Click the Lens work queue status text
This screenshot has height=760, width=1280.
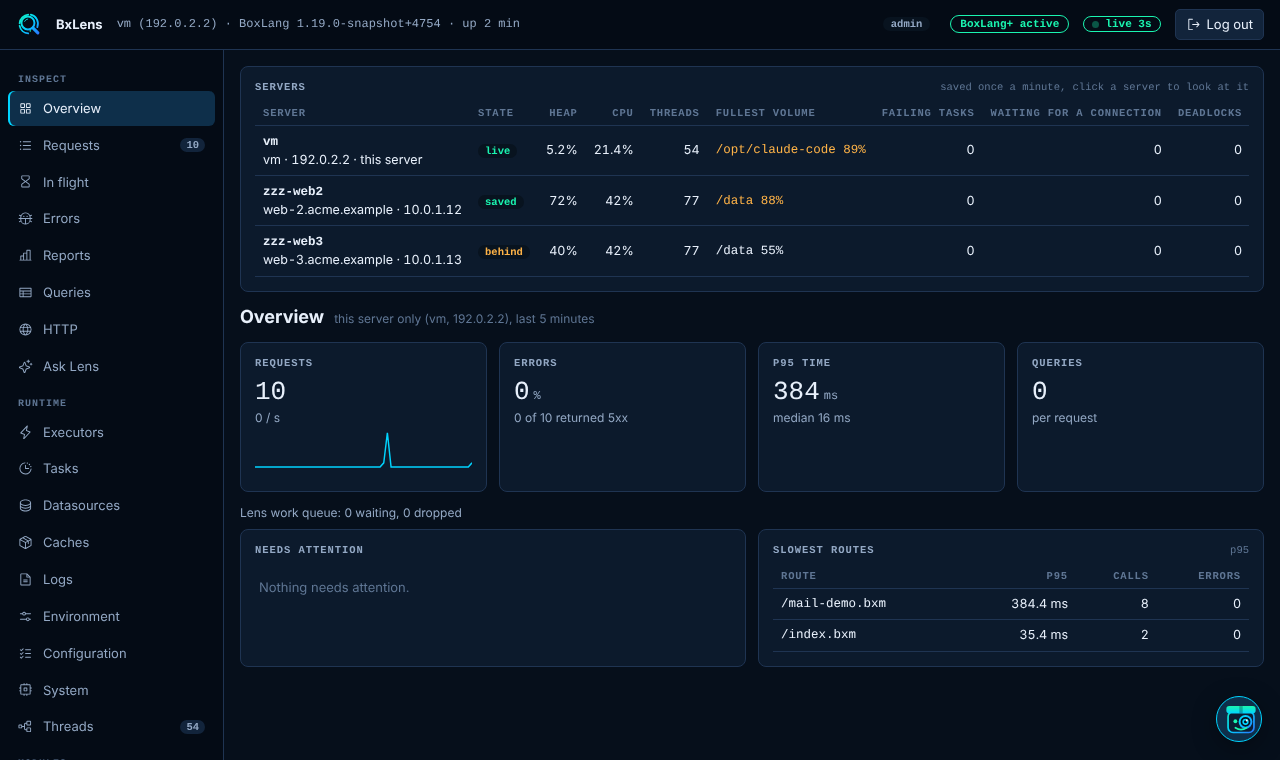351,513
